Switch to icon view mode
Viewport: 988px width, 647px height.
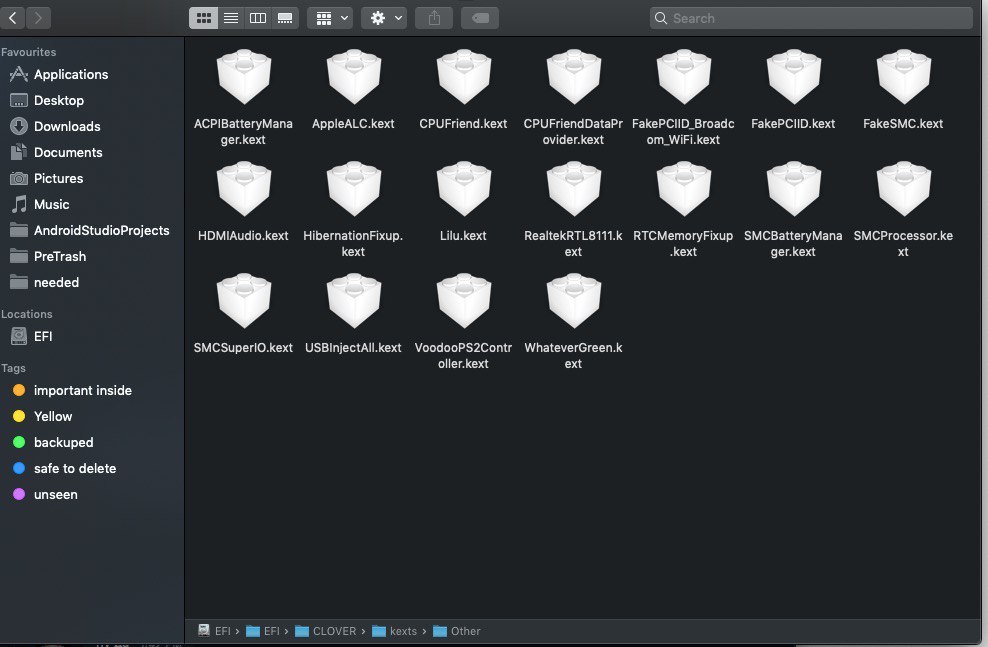coord(204,18)
